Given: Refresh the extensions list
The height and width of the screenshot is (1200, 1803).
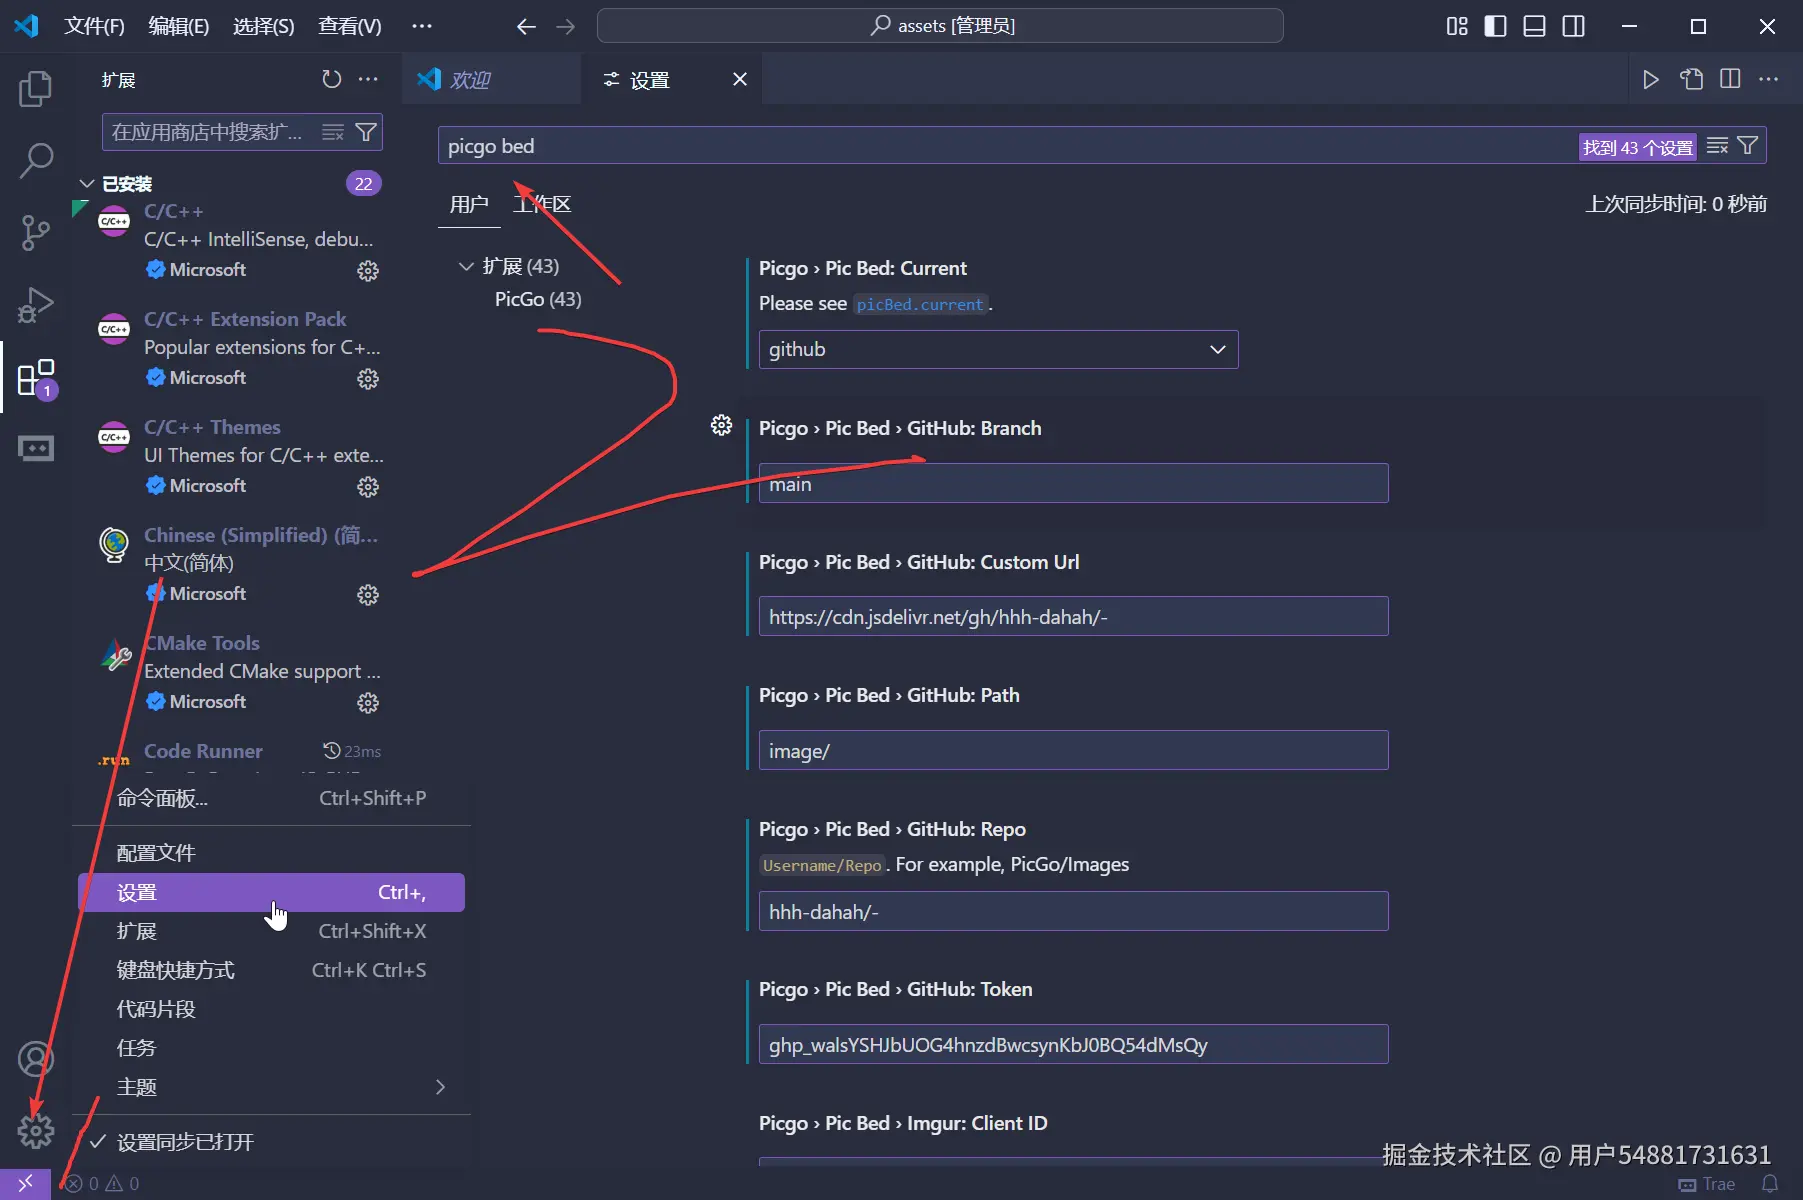Looking at the screenshot, I should (x=332, y=79).
